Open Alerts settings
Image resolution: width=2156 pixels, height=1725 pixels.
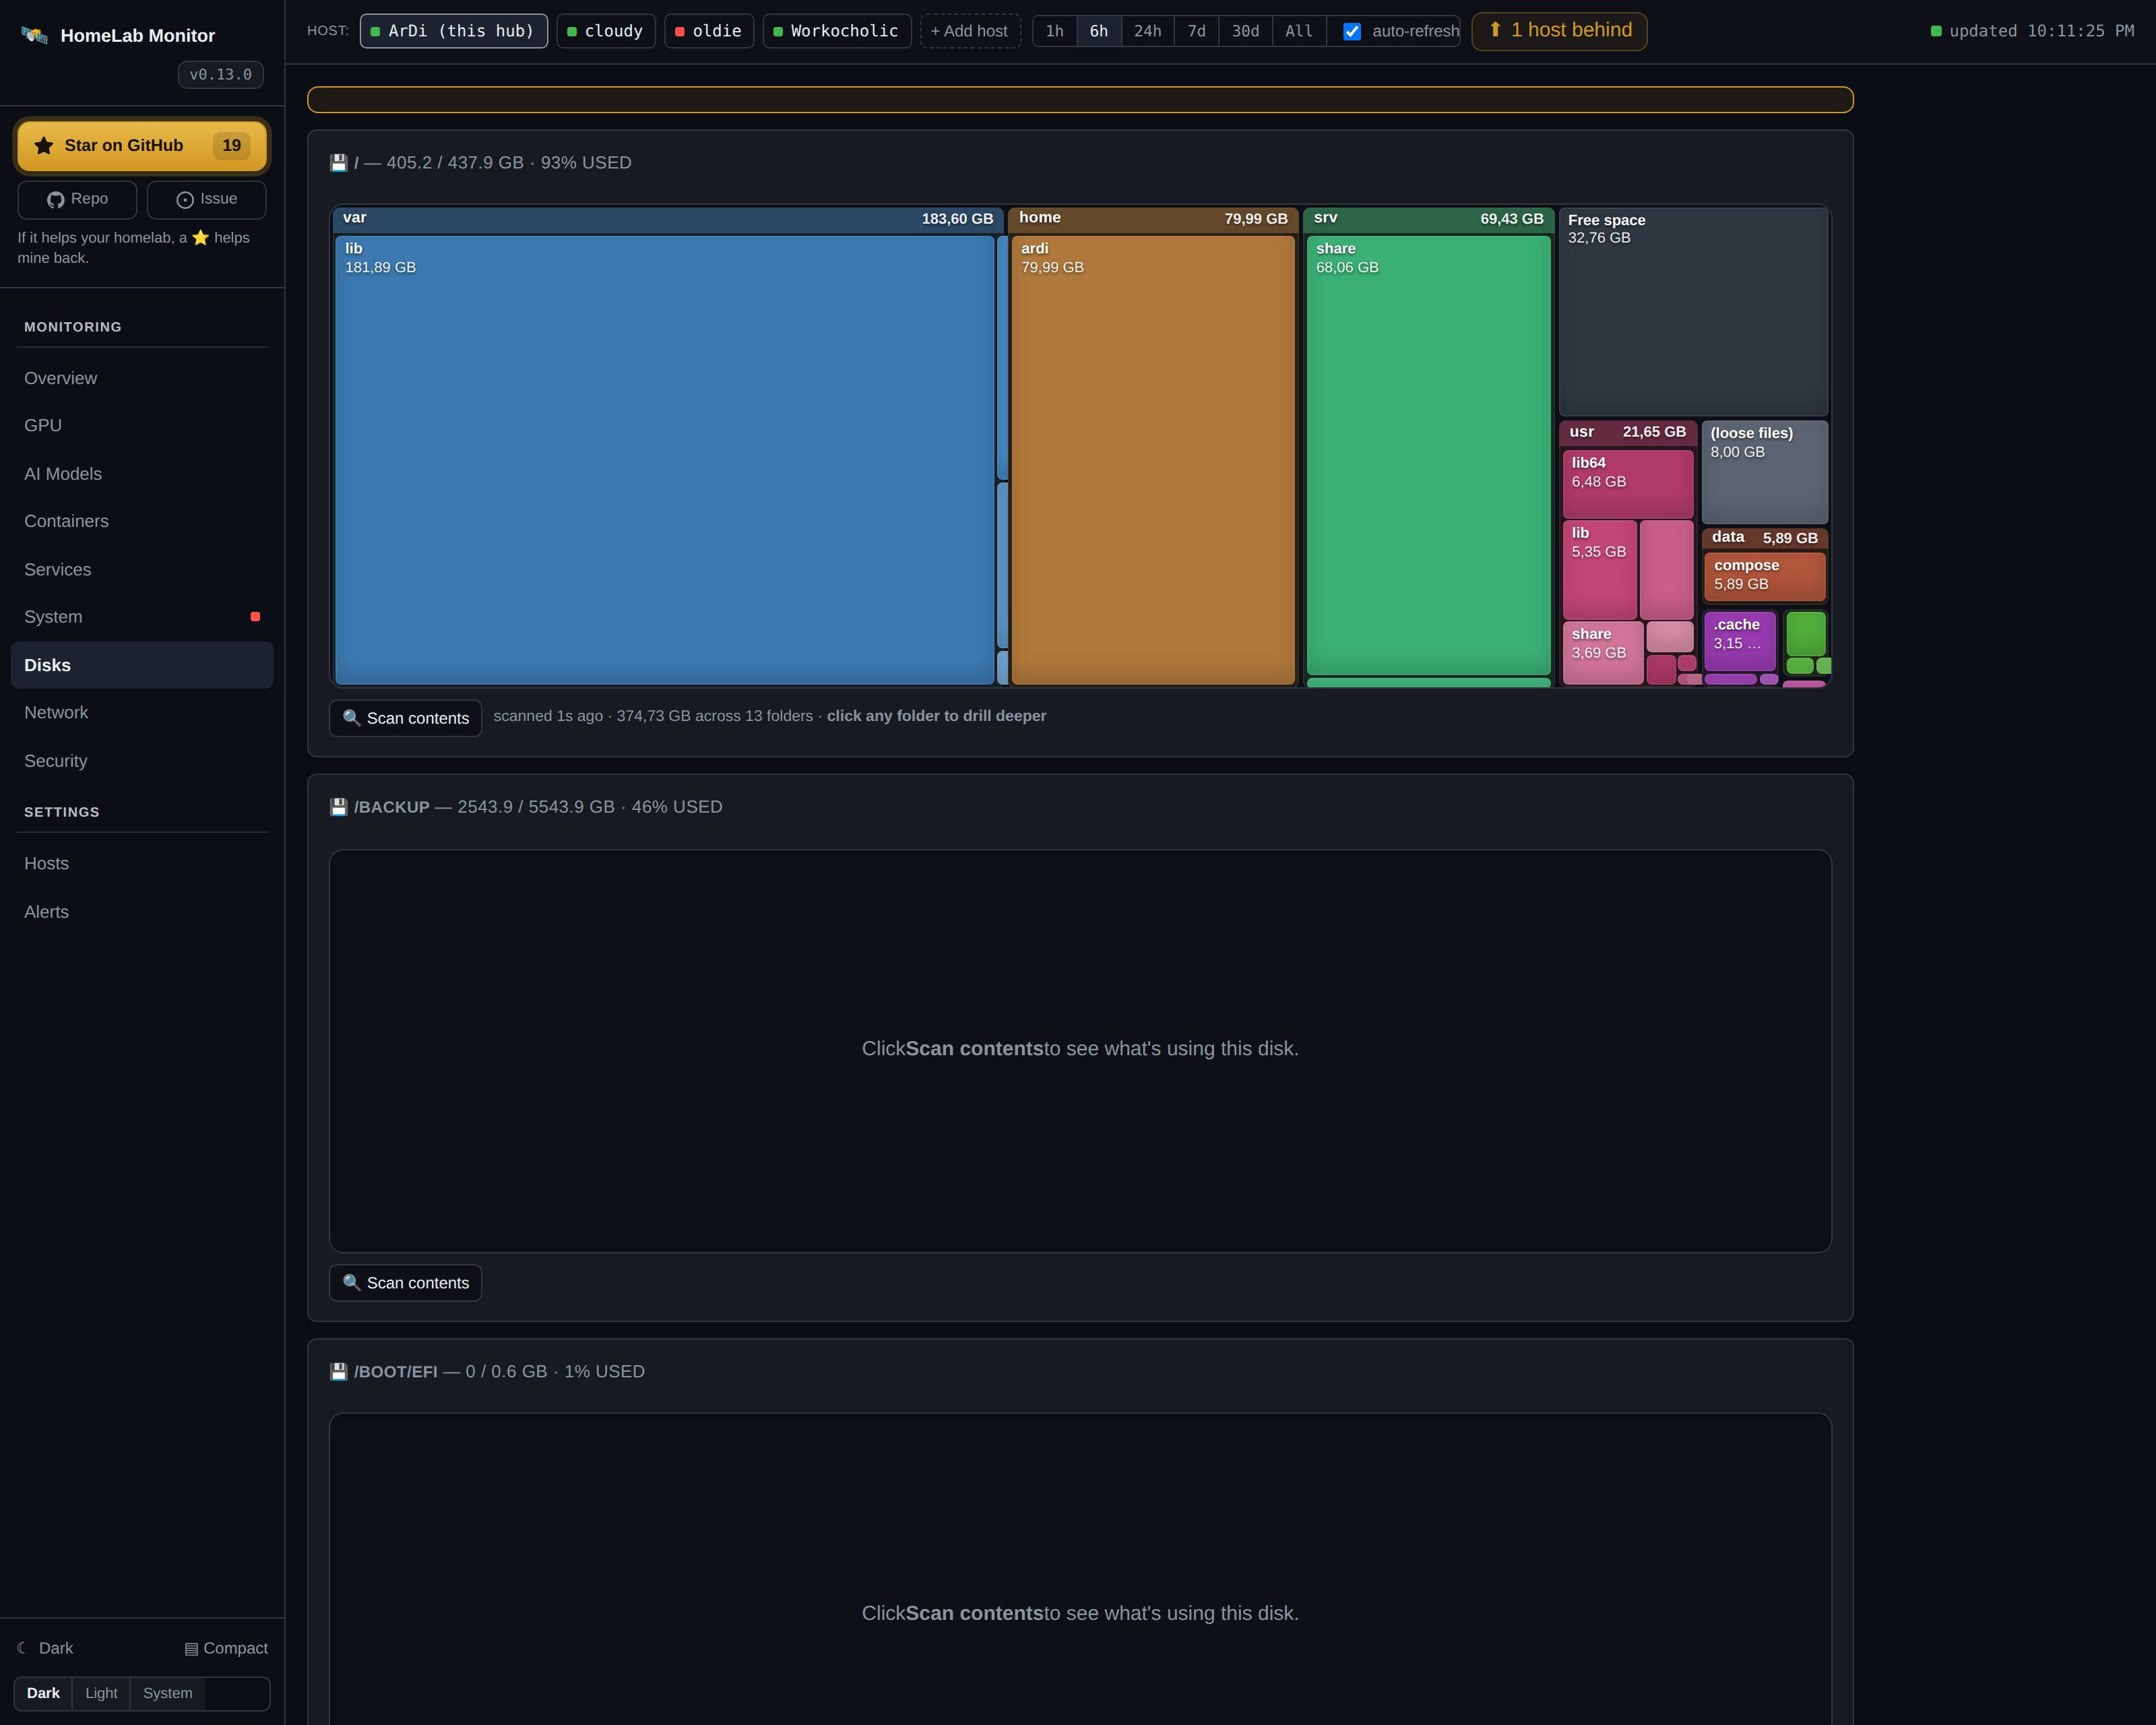[x=142, y=912]
